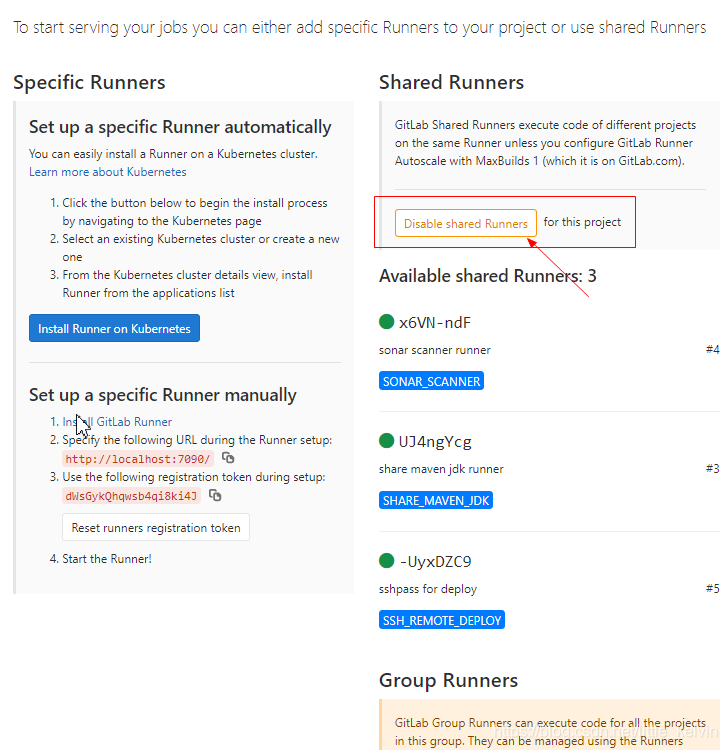The image size is (727, 750).
Task: Open runner x6VN-ndF name
Action: click(435, 322)
